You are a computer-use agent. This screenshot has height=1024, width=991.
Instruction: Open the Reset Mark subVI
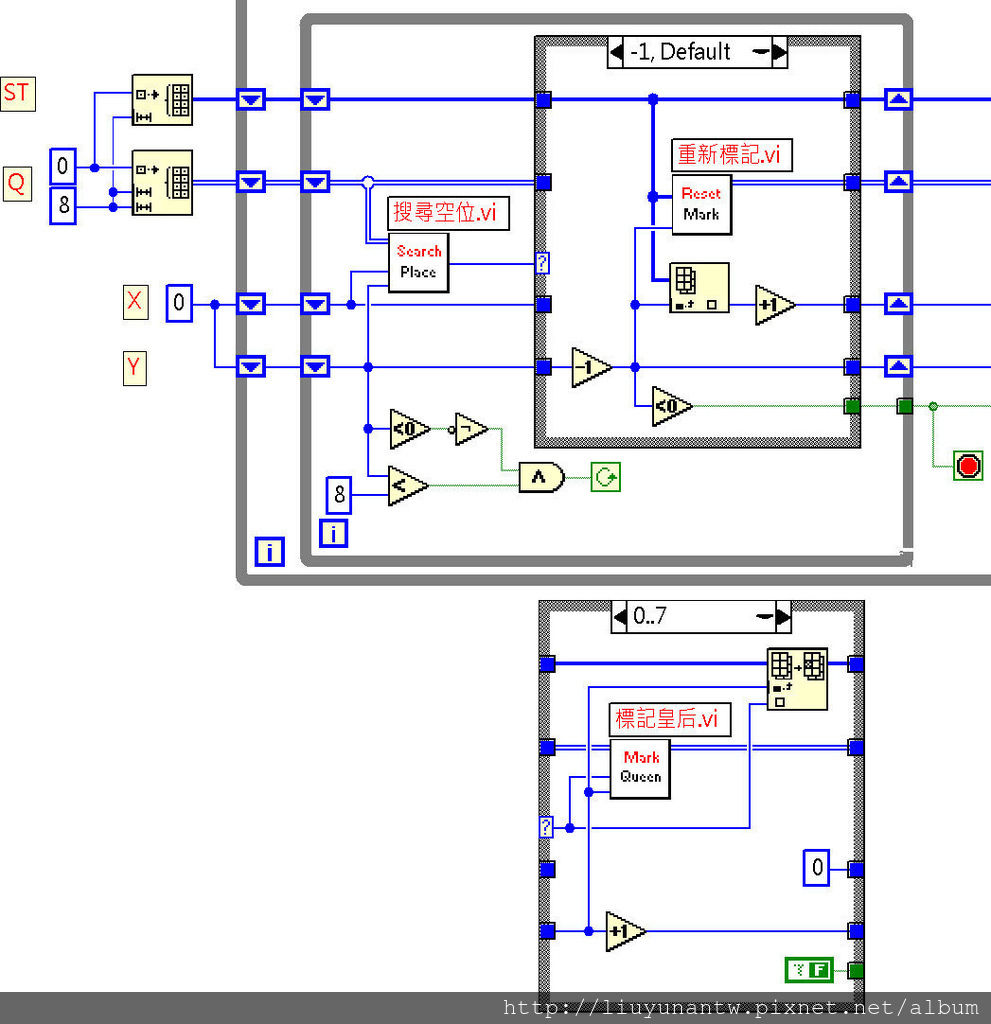tap(702, 204)
